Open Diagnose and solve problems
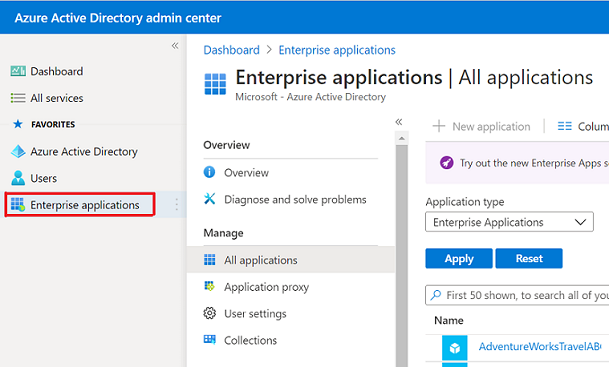Image resolution: width=609 pixels, height=367 pixels. pyautogui.click(x=295, y=199)
